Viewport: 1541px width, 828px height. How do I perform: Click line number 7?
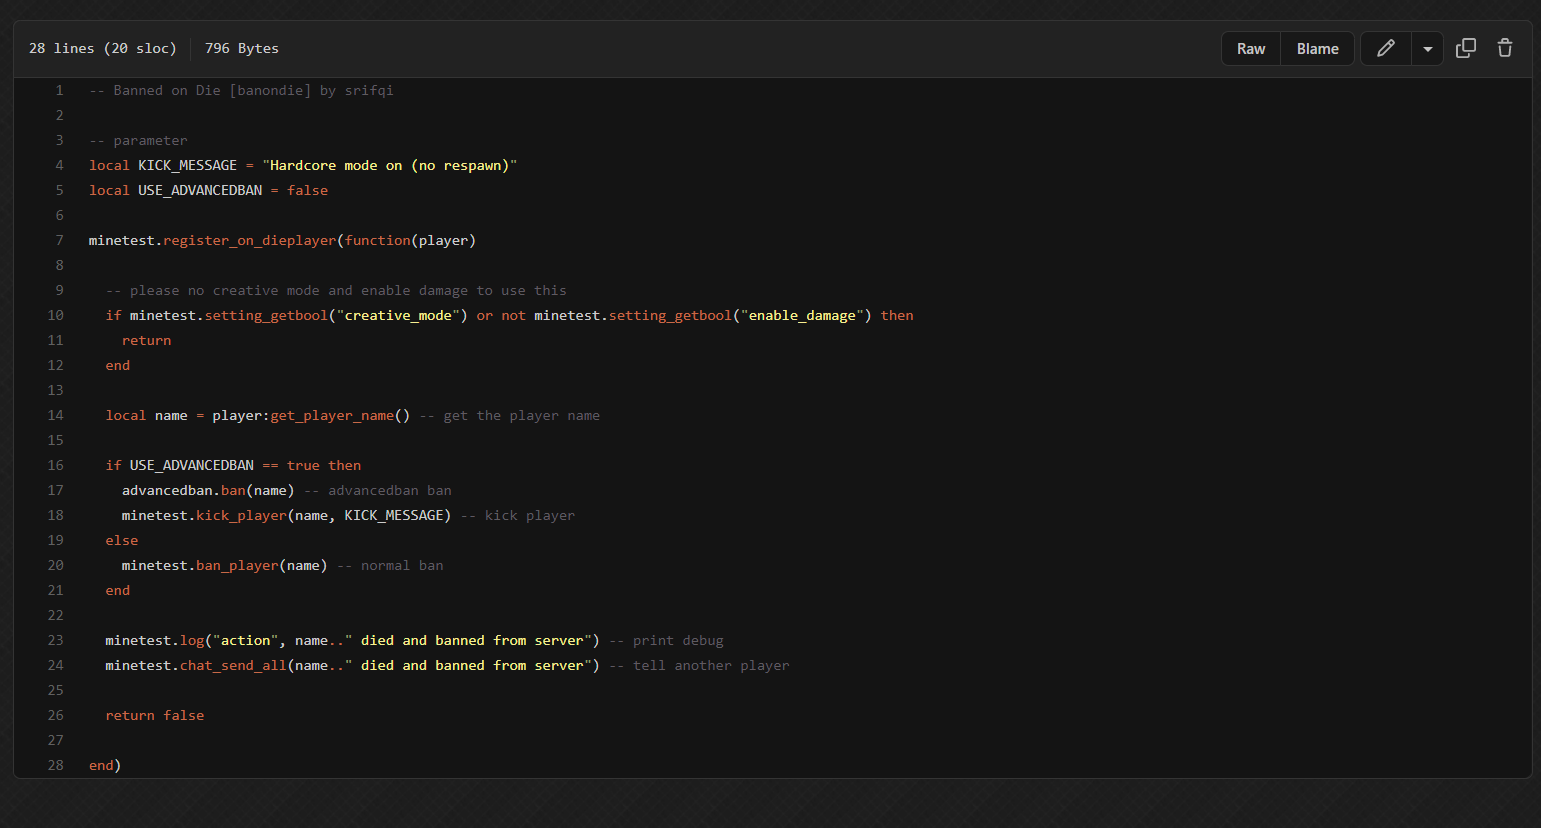pos(59,240)
